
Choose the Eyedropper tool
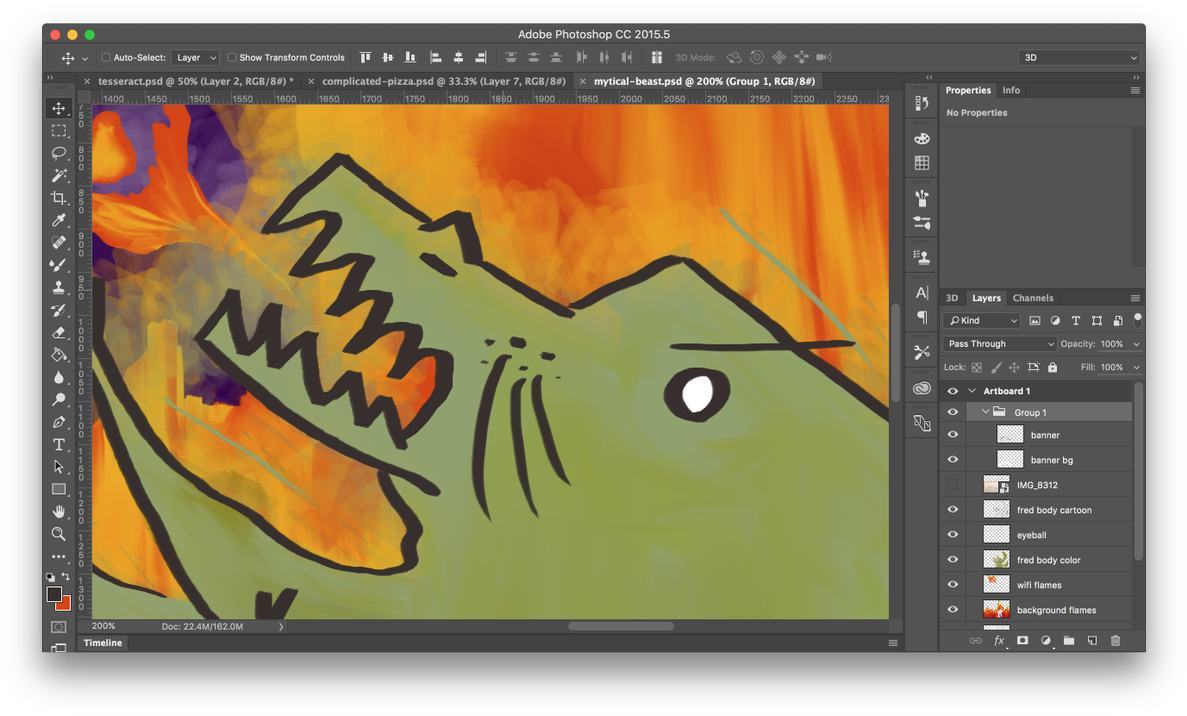coord(58,220)
